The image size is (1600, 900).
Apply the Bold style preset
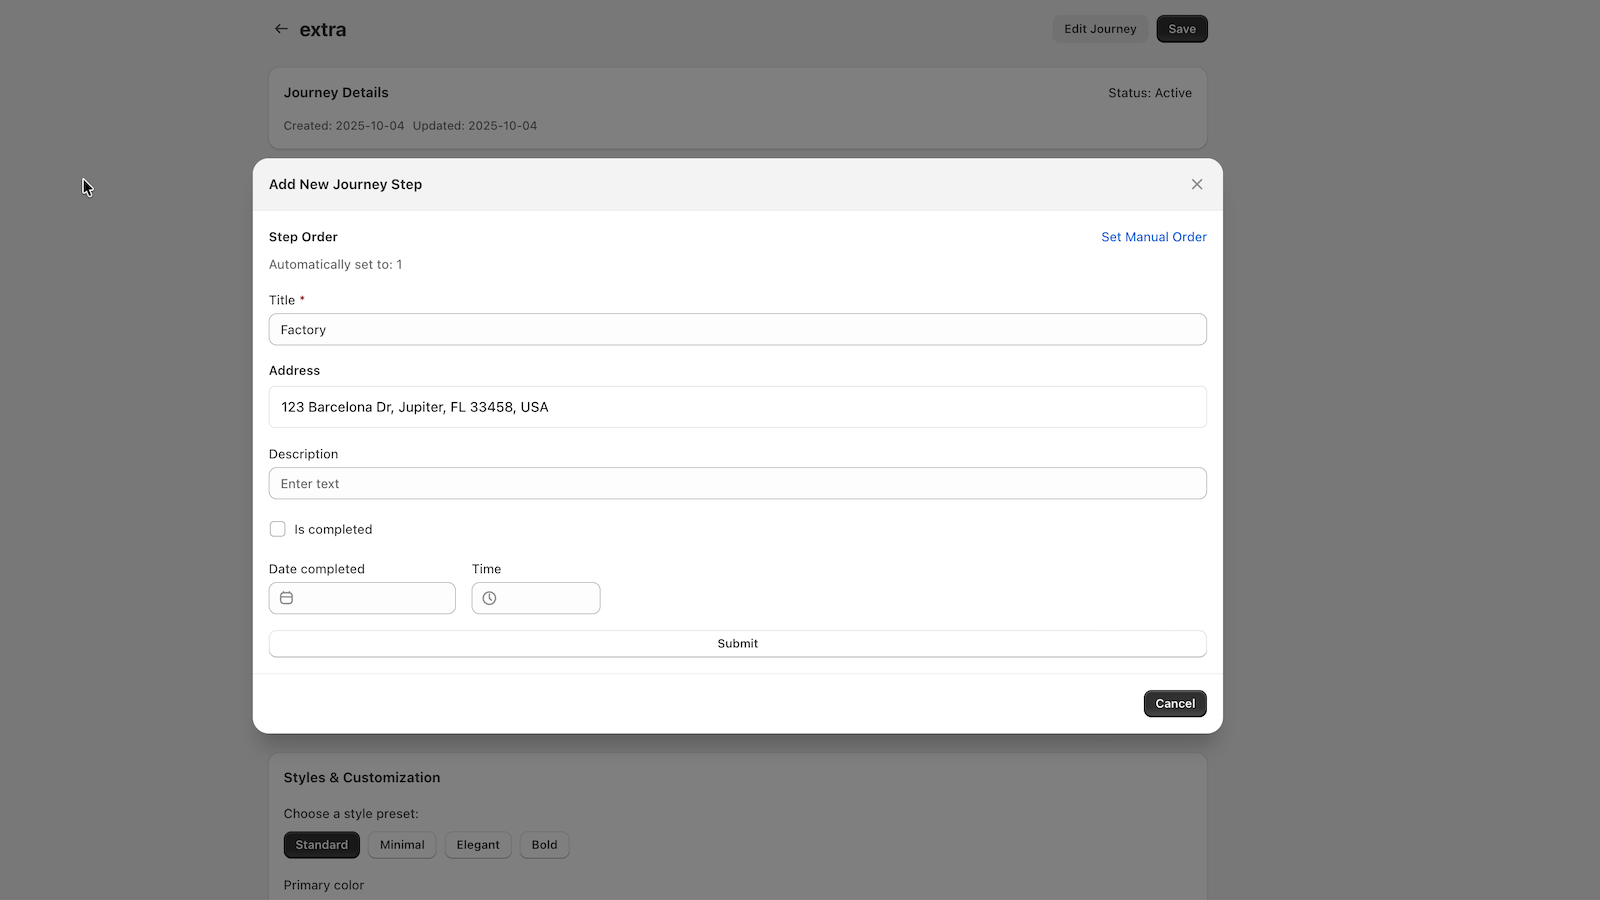(x=544, y=844)
